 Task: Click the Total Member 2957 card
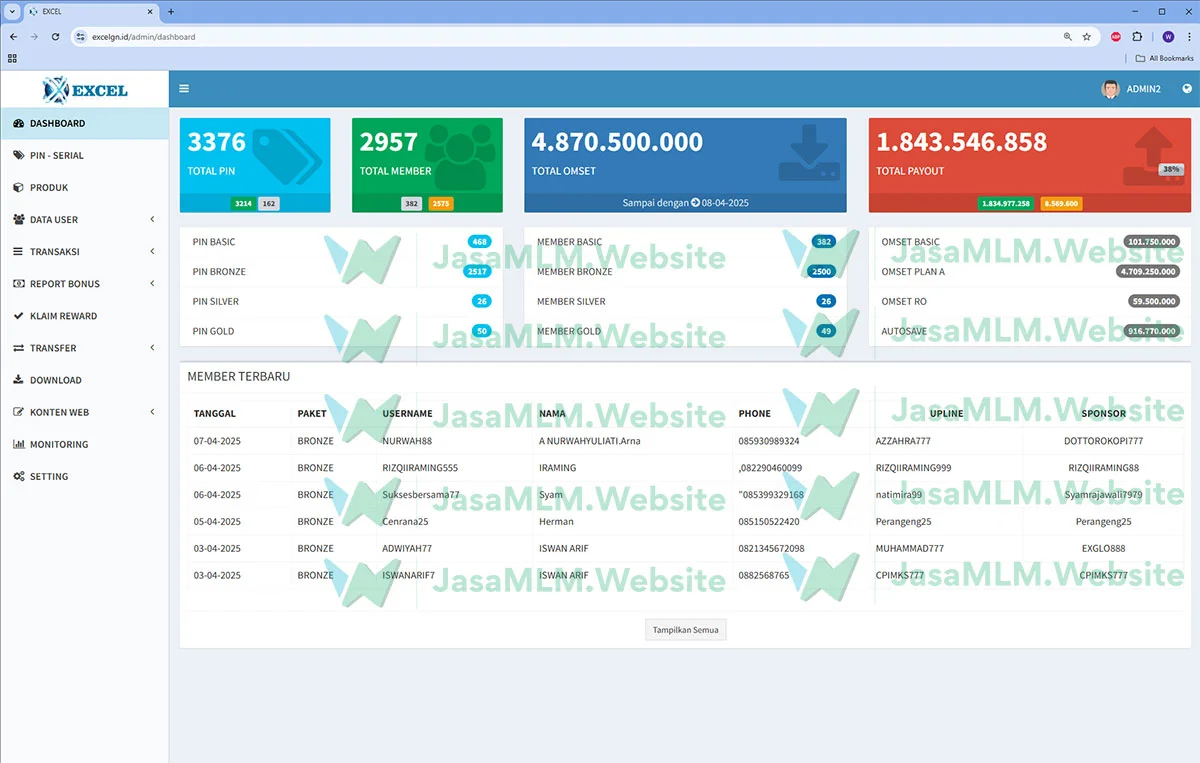click(x=427, y=165)
